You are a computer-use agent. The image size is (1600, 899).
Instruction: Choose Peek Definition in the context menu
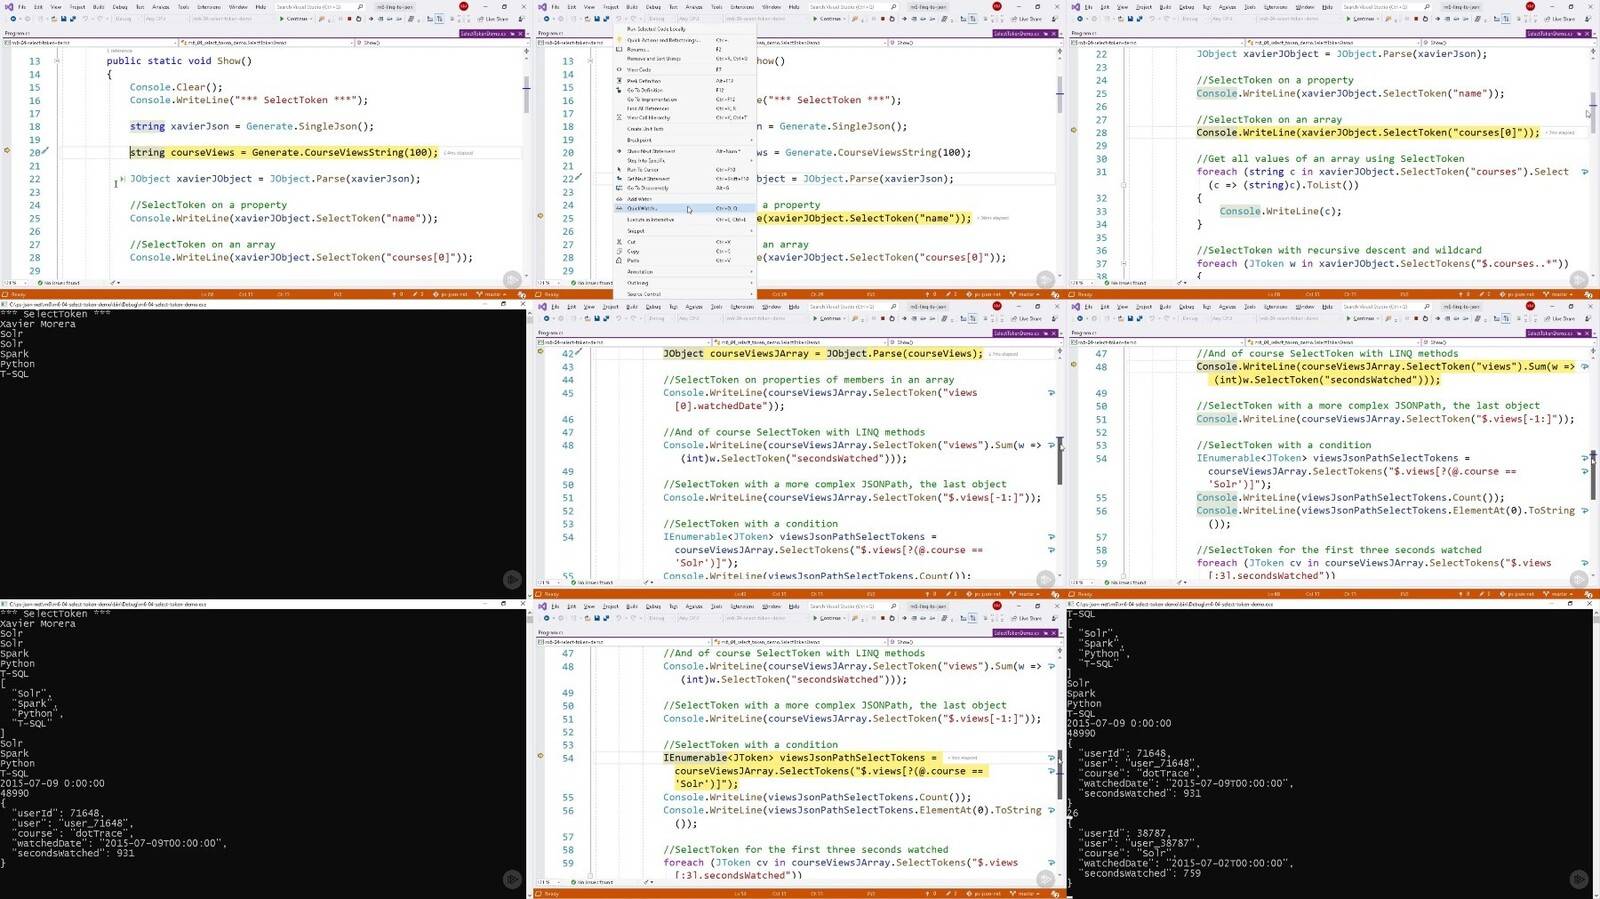click(x=685, y=81)
